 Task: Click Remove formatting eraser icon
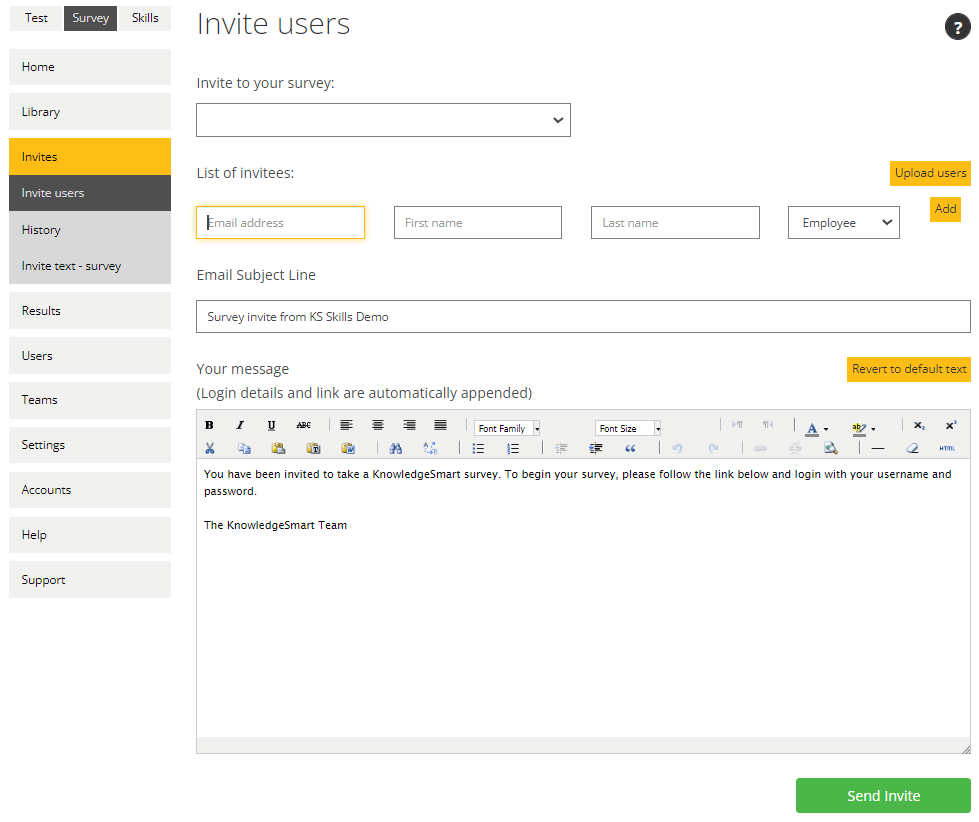[x=912, y=448]
